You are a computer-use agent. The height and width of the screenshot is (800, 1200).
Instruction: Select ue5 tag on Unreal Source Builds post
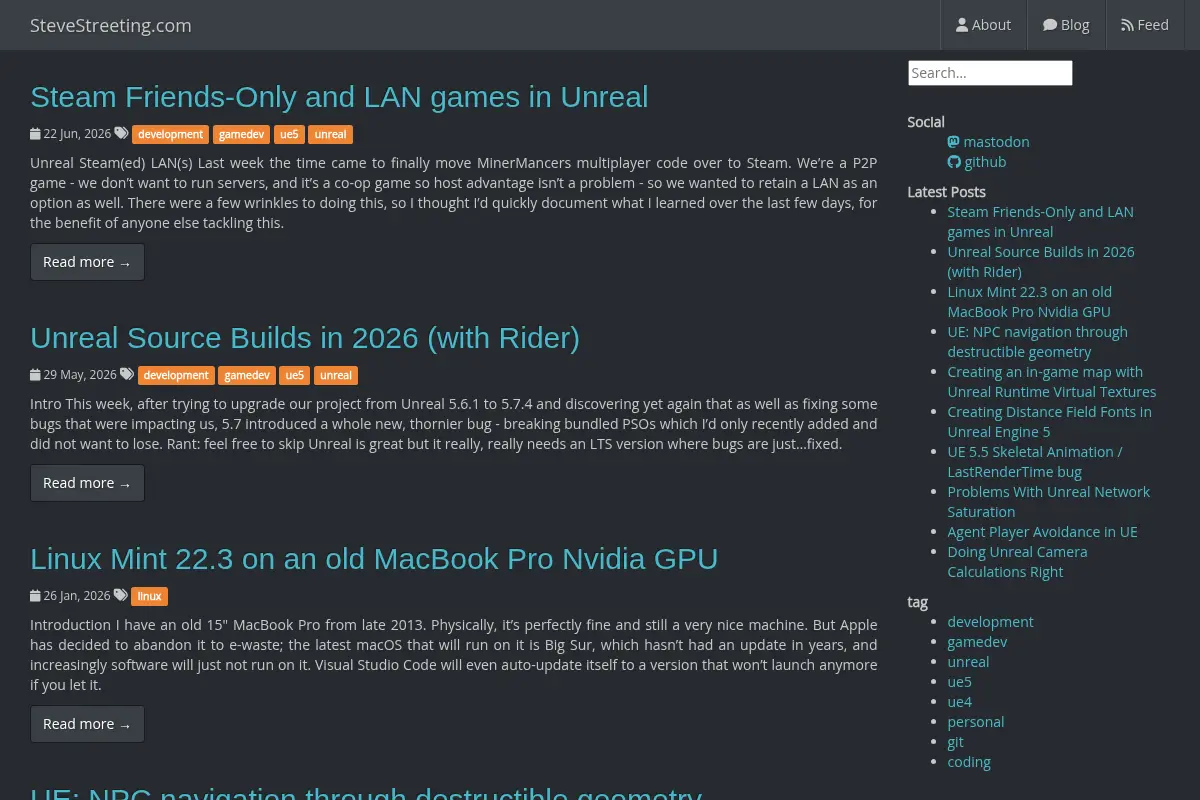click(x=294, y=375)
